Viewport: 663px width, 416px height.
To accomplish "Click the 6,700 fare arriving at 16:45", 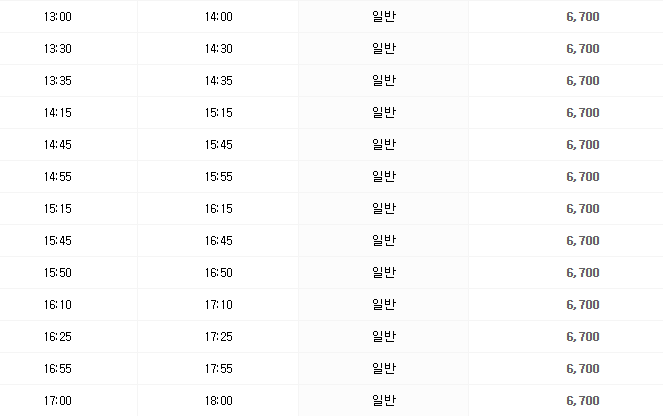I will tap(582, 241).
